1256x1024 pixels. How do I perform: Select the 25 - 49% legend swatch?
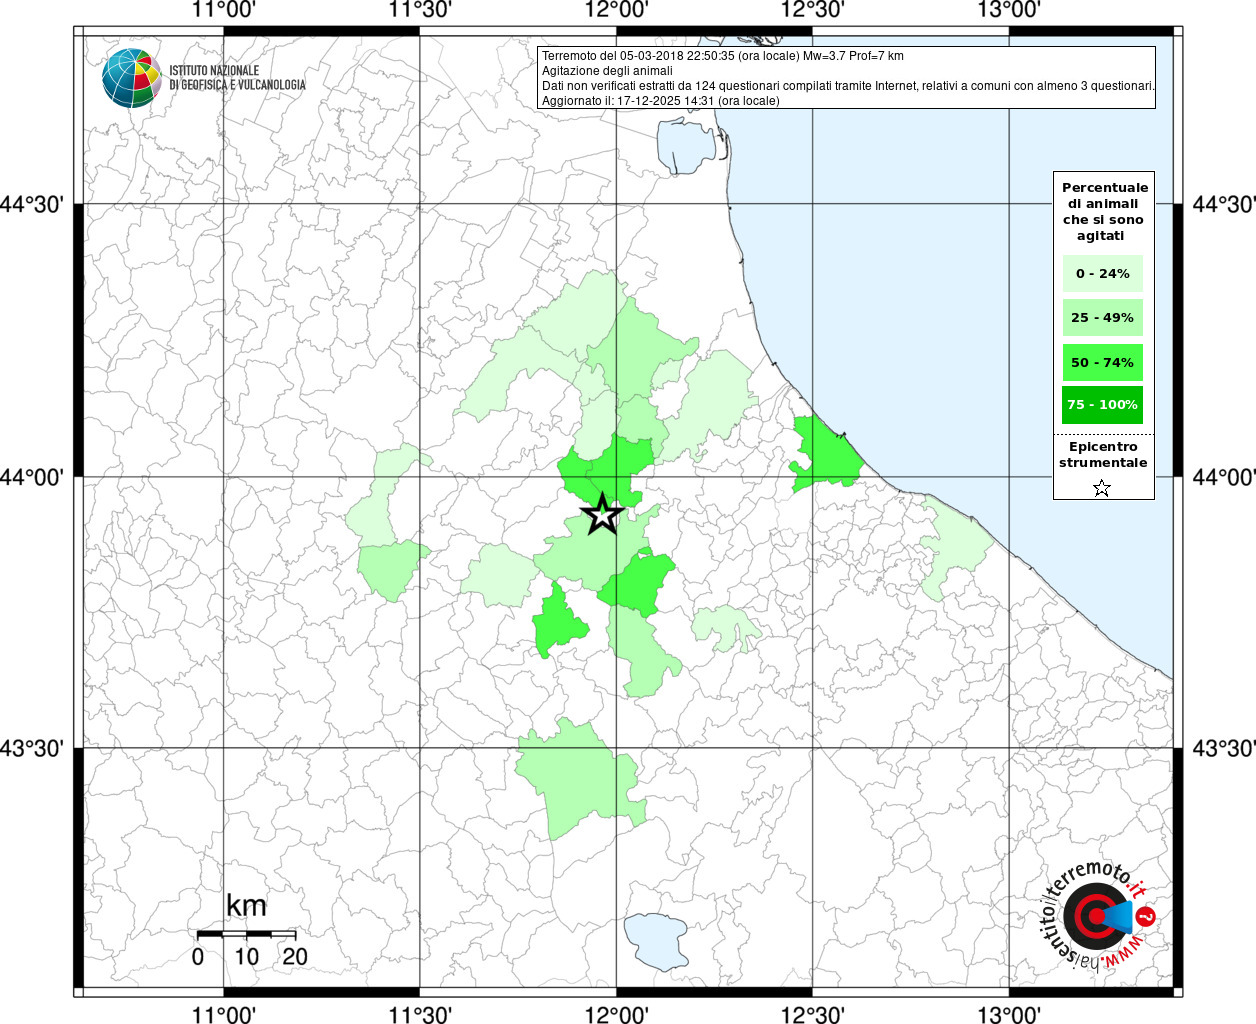point(1102,318)
